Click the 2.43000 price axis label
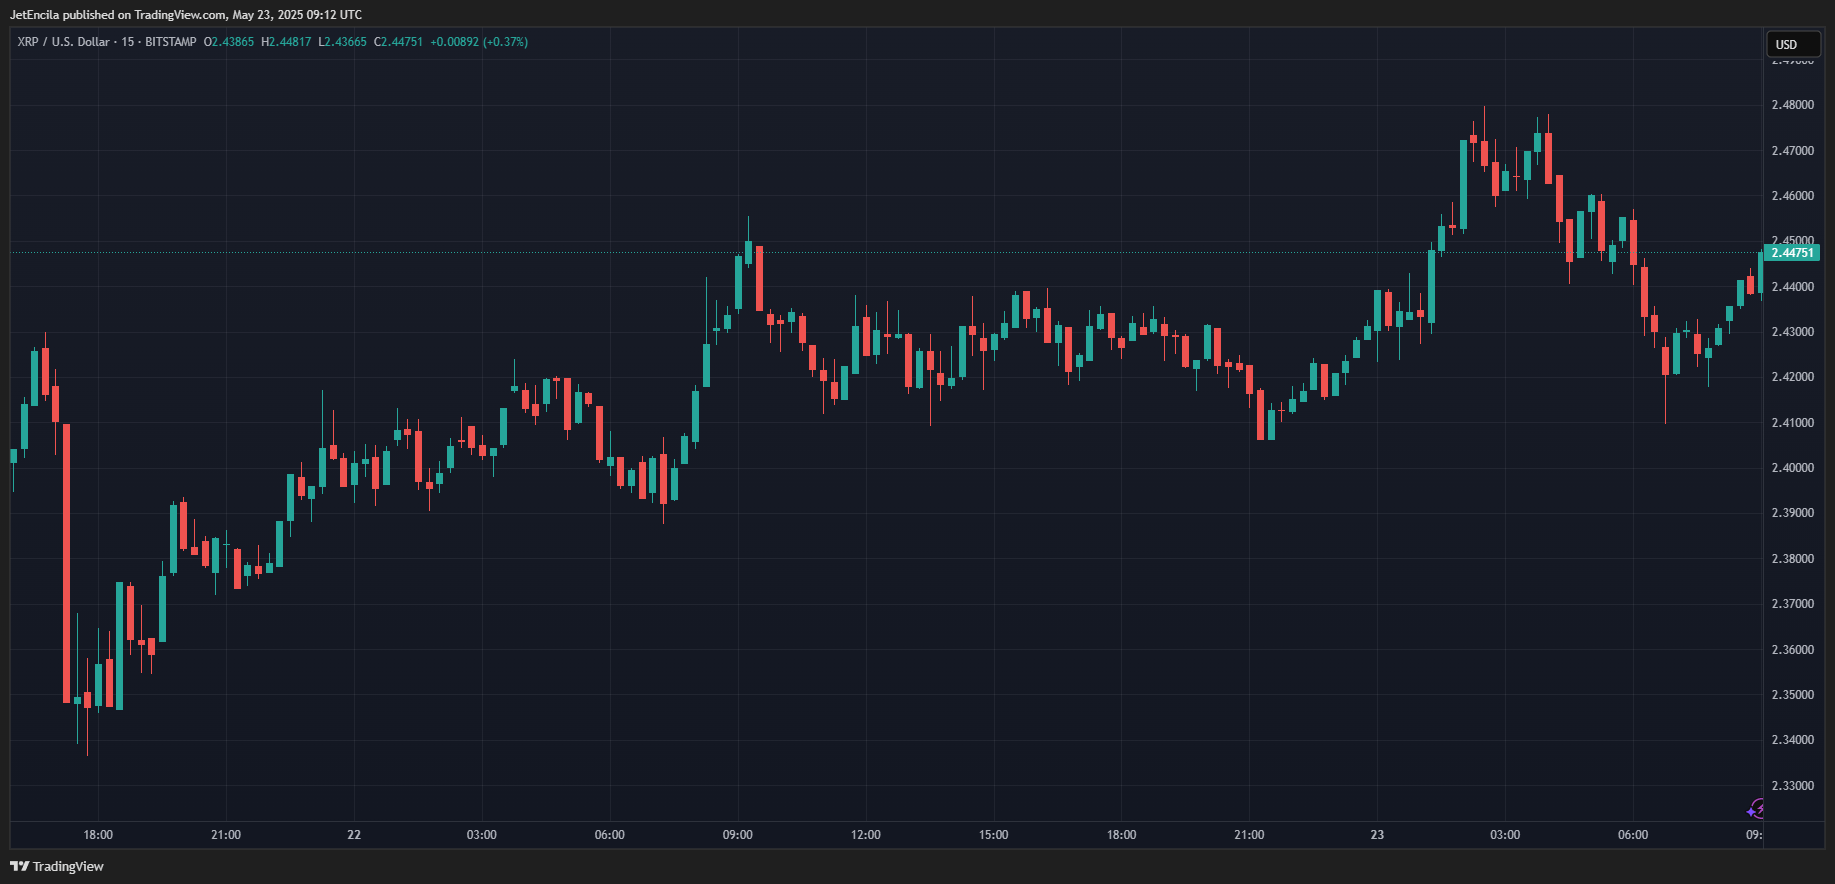The height and width of the screenshot is (884, 1835). coord(1792,332)
